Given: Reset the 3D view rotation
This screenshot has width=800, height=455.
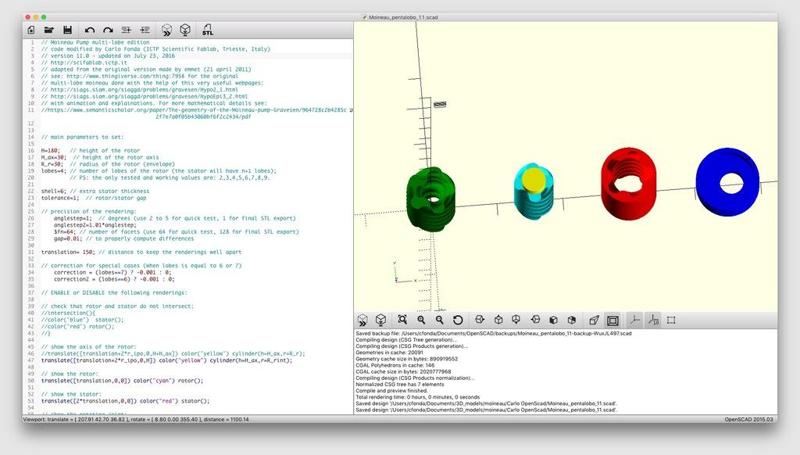Looking at the screenshot, I should (458, 320).
